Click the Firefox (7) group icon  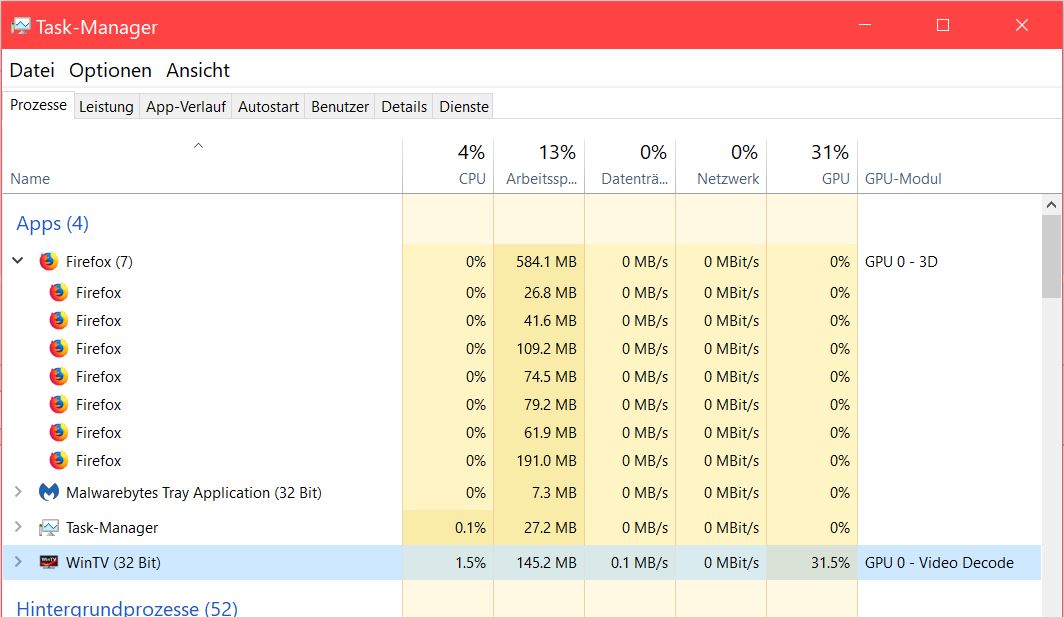pyautogui.click(x=48, y=262)
